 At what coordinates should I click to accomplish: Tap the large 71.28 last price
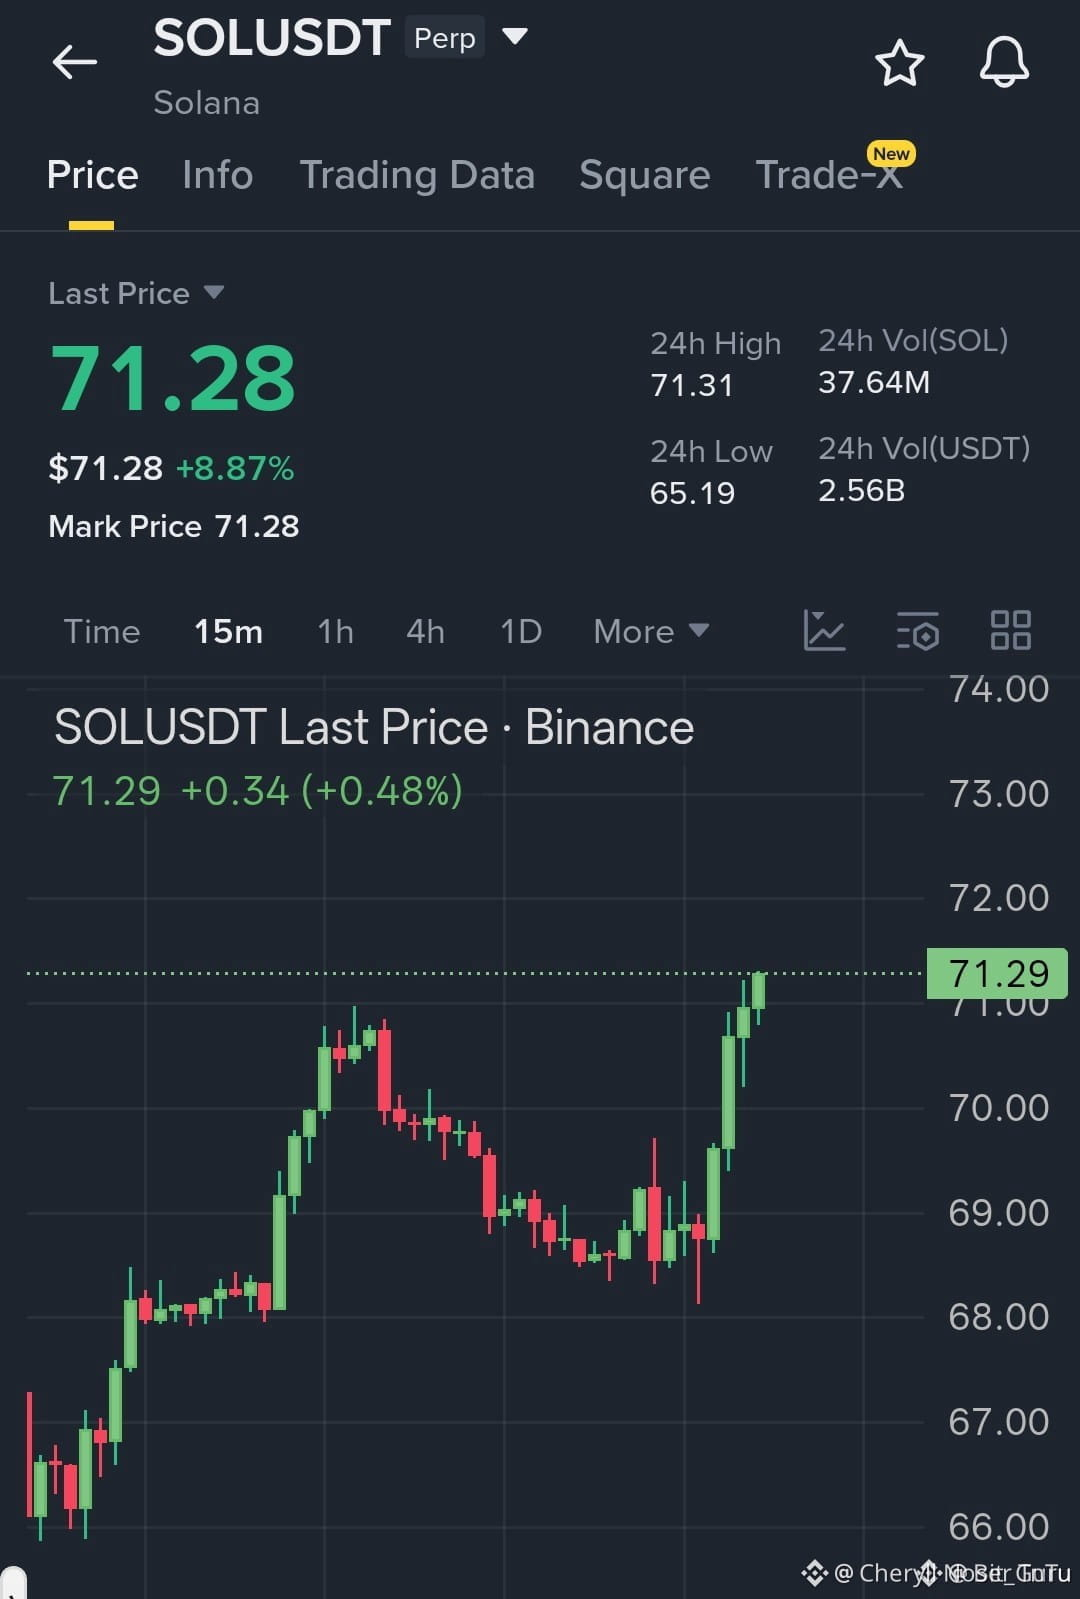(173, 378)
